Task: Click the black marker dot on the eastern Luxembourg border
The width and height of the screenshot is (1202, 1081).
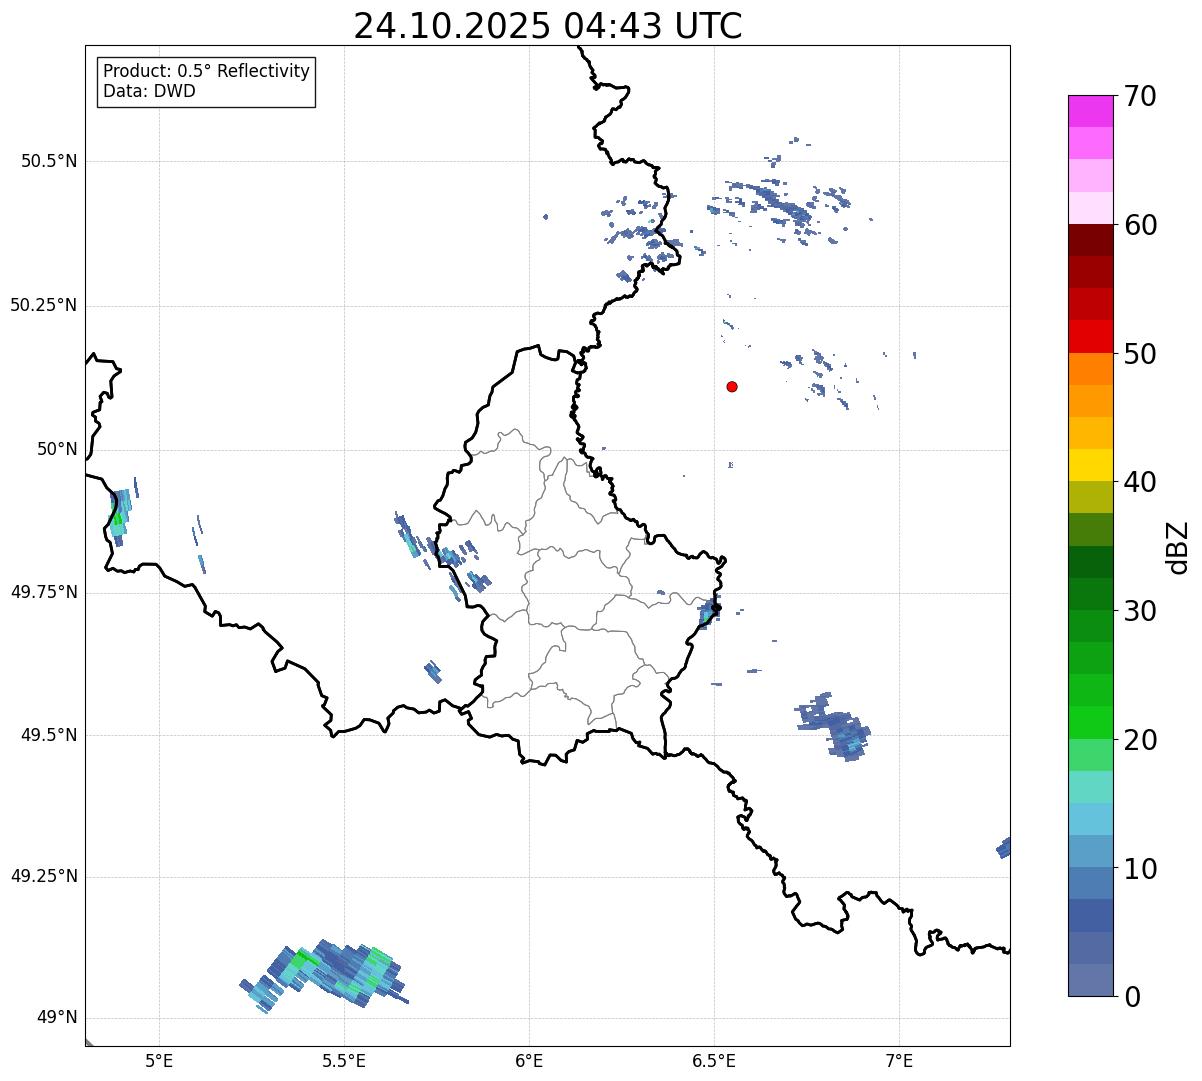Action: pos(716,607)
